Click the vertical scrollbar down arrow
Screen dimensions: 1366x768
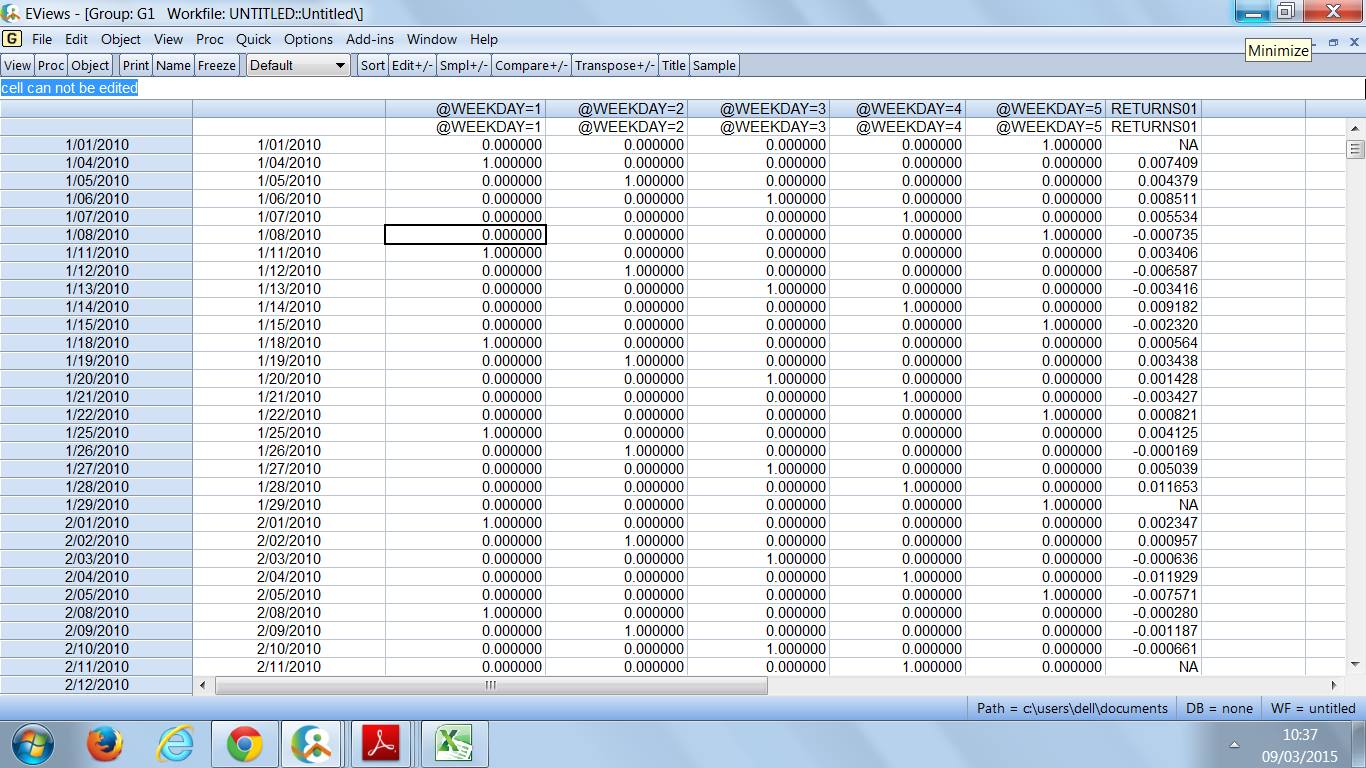coord(1356,664)
